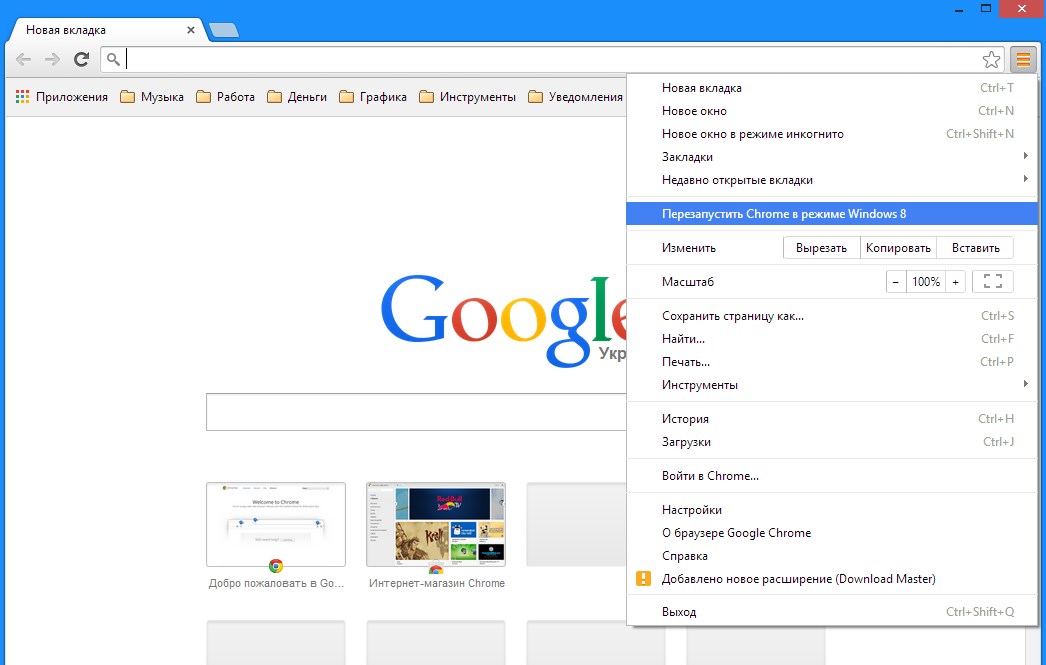Go forward with the forward arrow
The width and height of the screenshot is (1046, 665).
pyautogui.click(x=52, y=59)
